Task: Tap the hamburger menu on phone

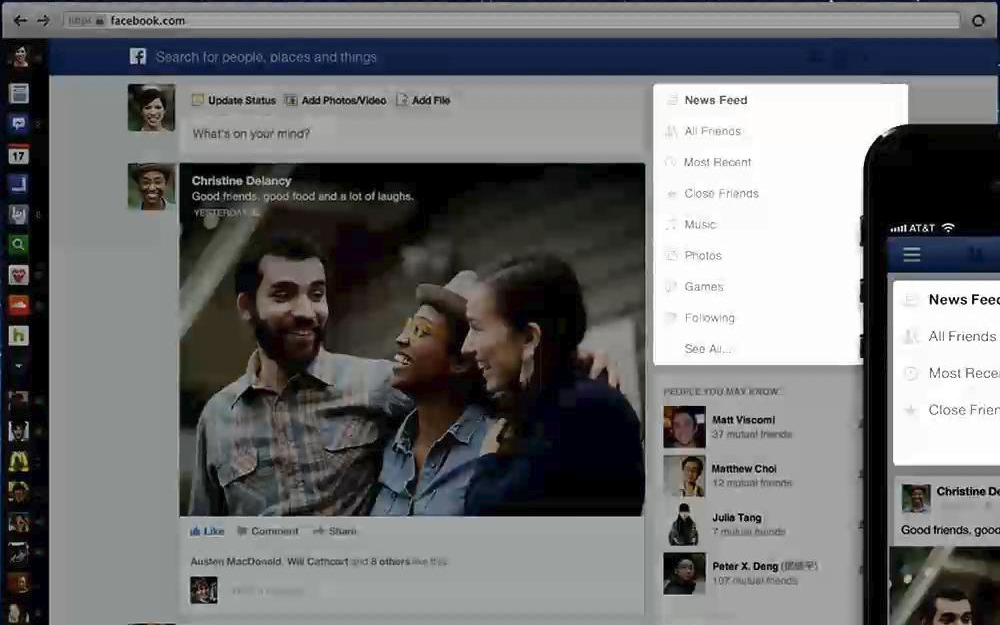Action: 911,255
